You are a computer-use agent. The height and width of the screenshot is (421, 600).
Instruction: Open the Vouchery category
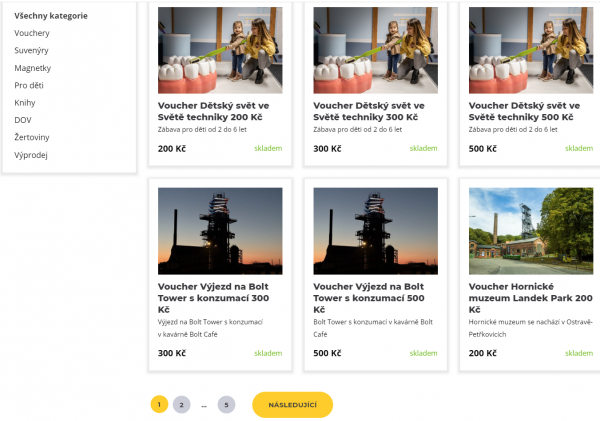(32, 33)
